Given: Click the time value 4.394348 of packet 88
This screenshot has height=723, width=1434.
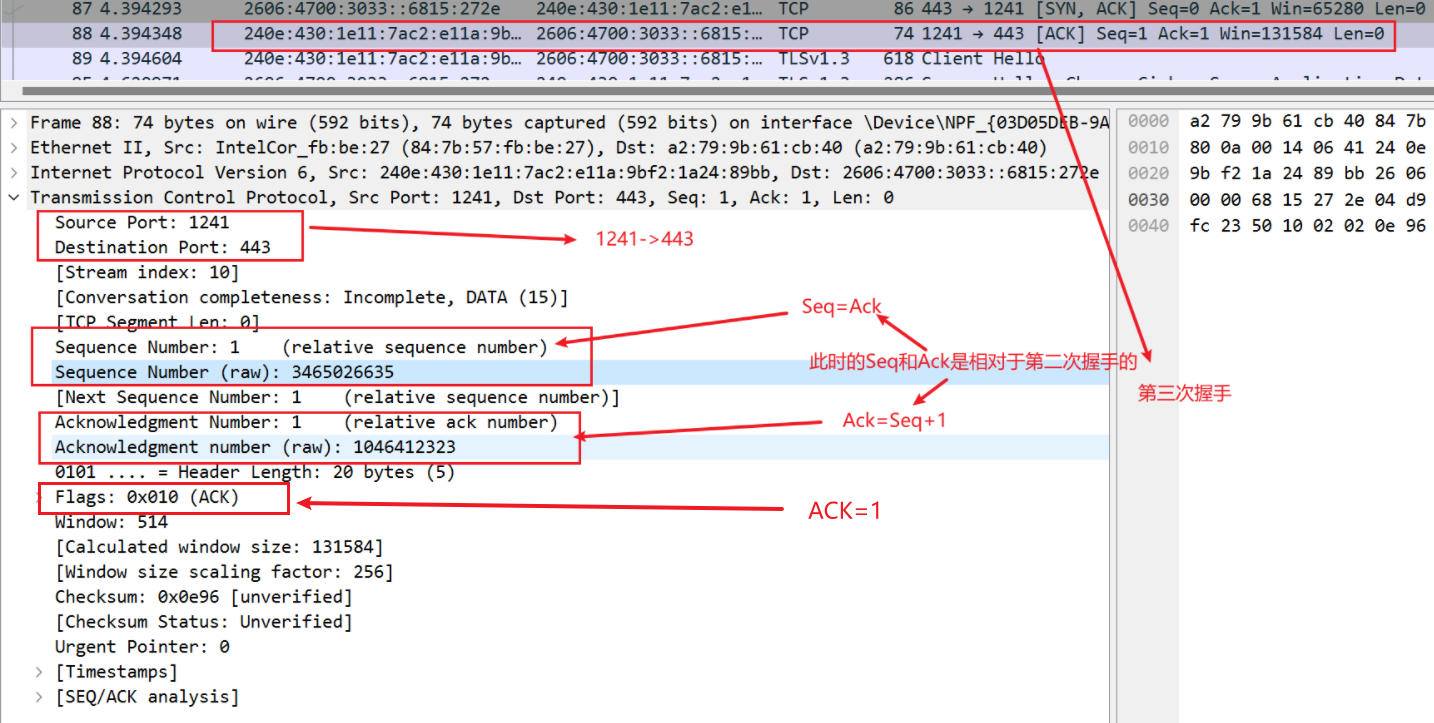Looking at the screenshot, I should [141, 34].
